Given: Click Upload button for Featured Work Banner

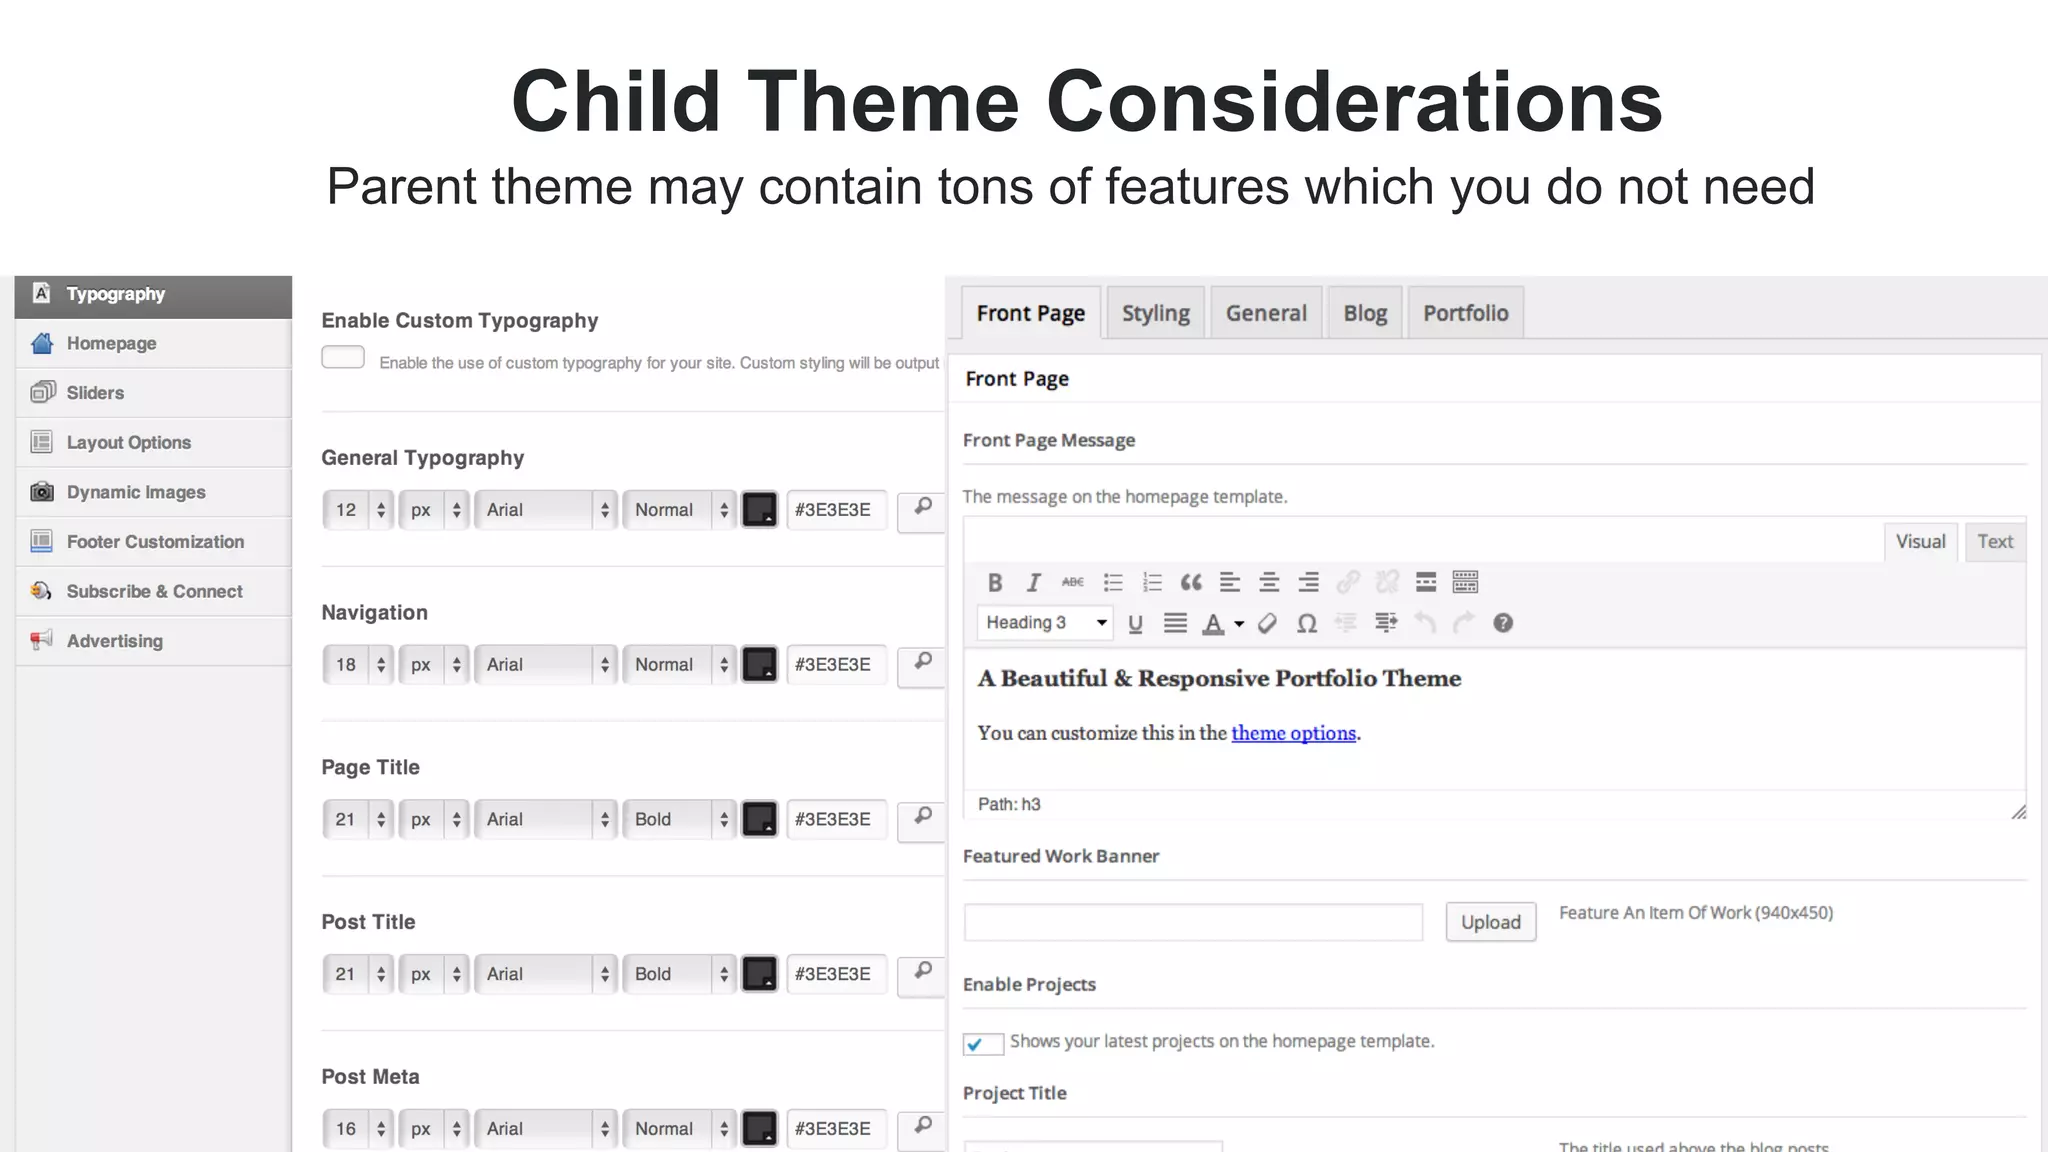Looking at the screenshot, I should click(x=1490, y=922).
